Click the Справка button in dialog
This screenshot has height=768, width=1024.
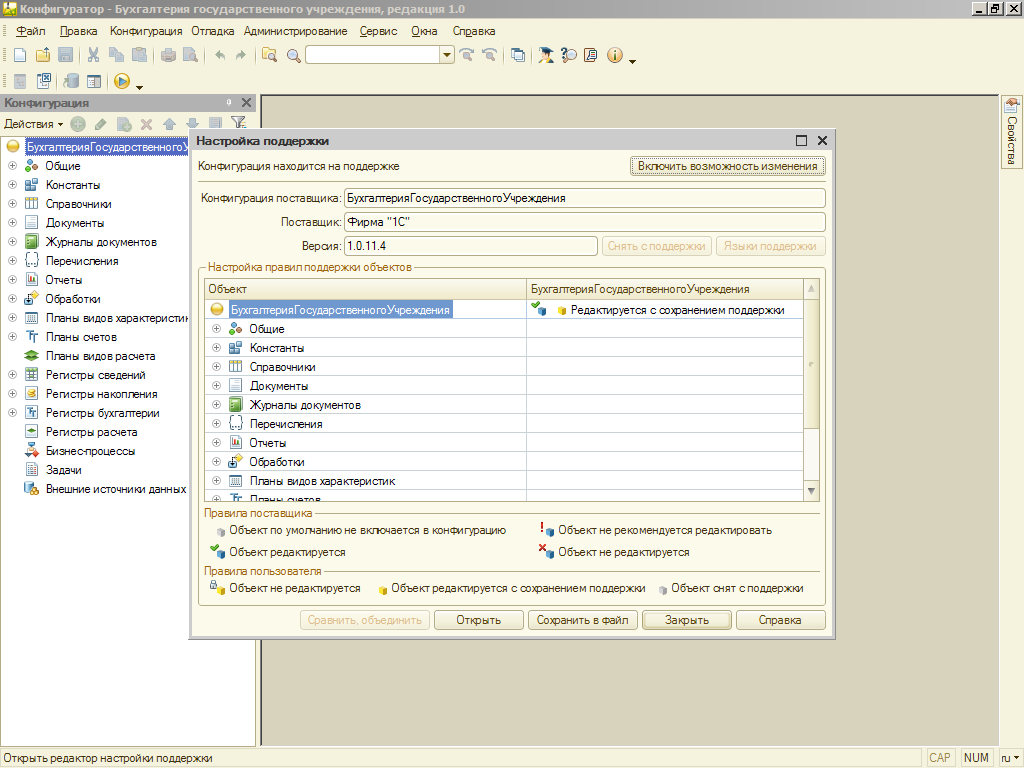coord(780,620)
